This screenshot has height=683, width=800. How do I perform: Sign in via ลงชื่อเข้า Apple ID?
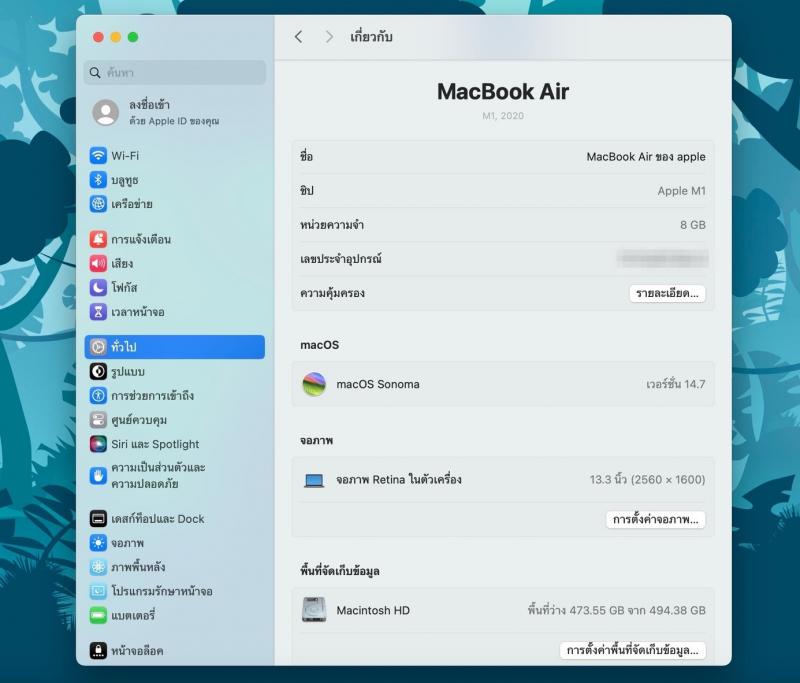(x=174, y=112)
